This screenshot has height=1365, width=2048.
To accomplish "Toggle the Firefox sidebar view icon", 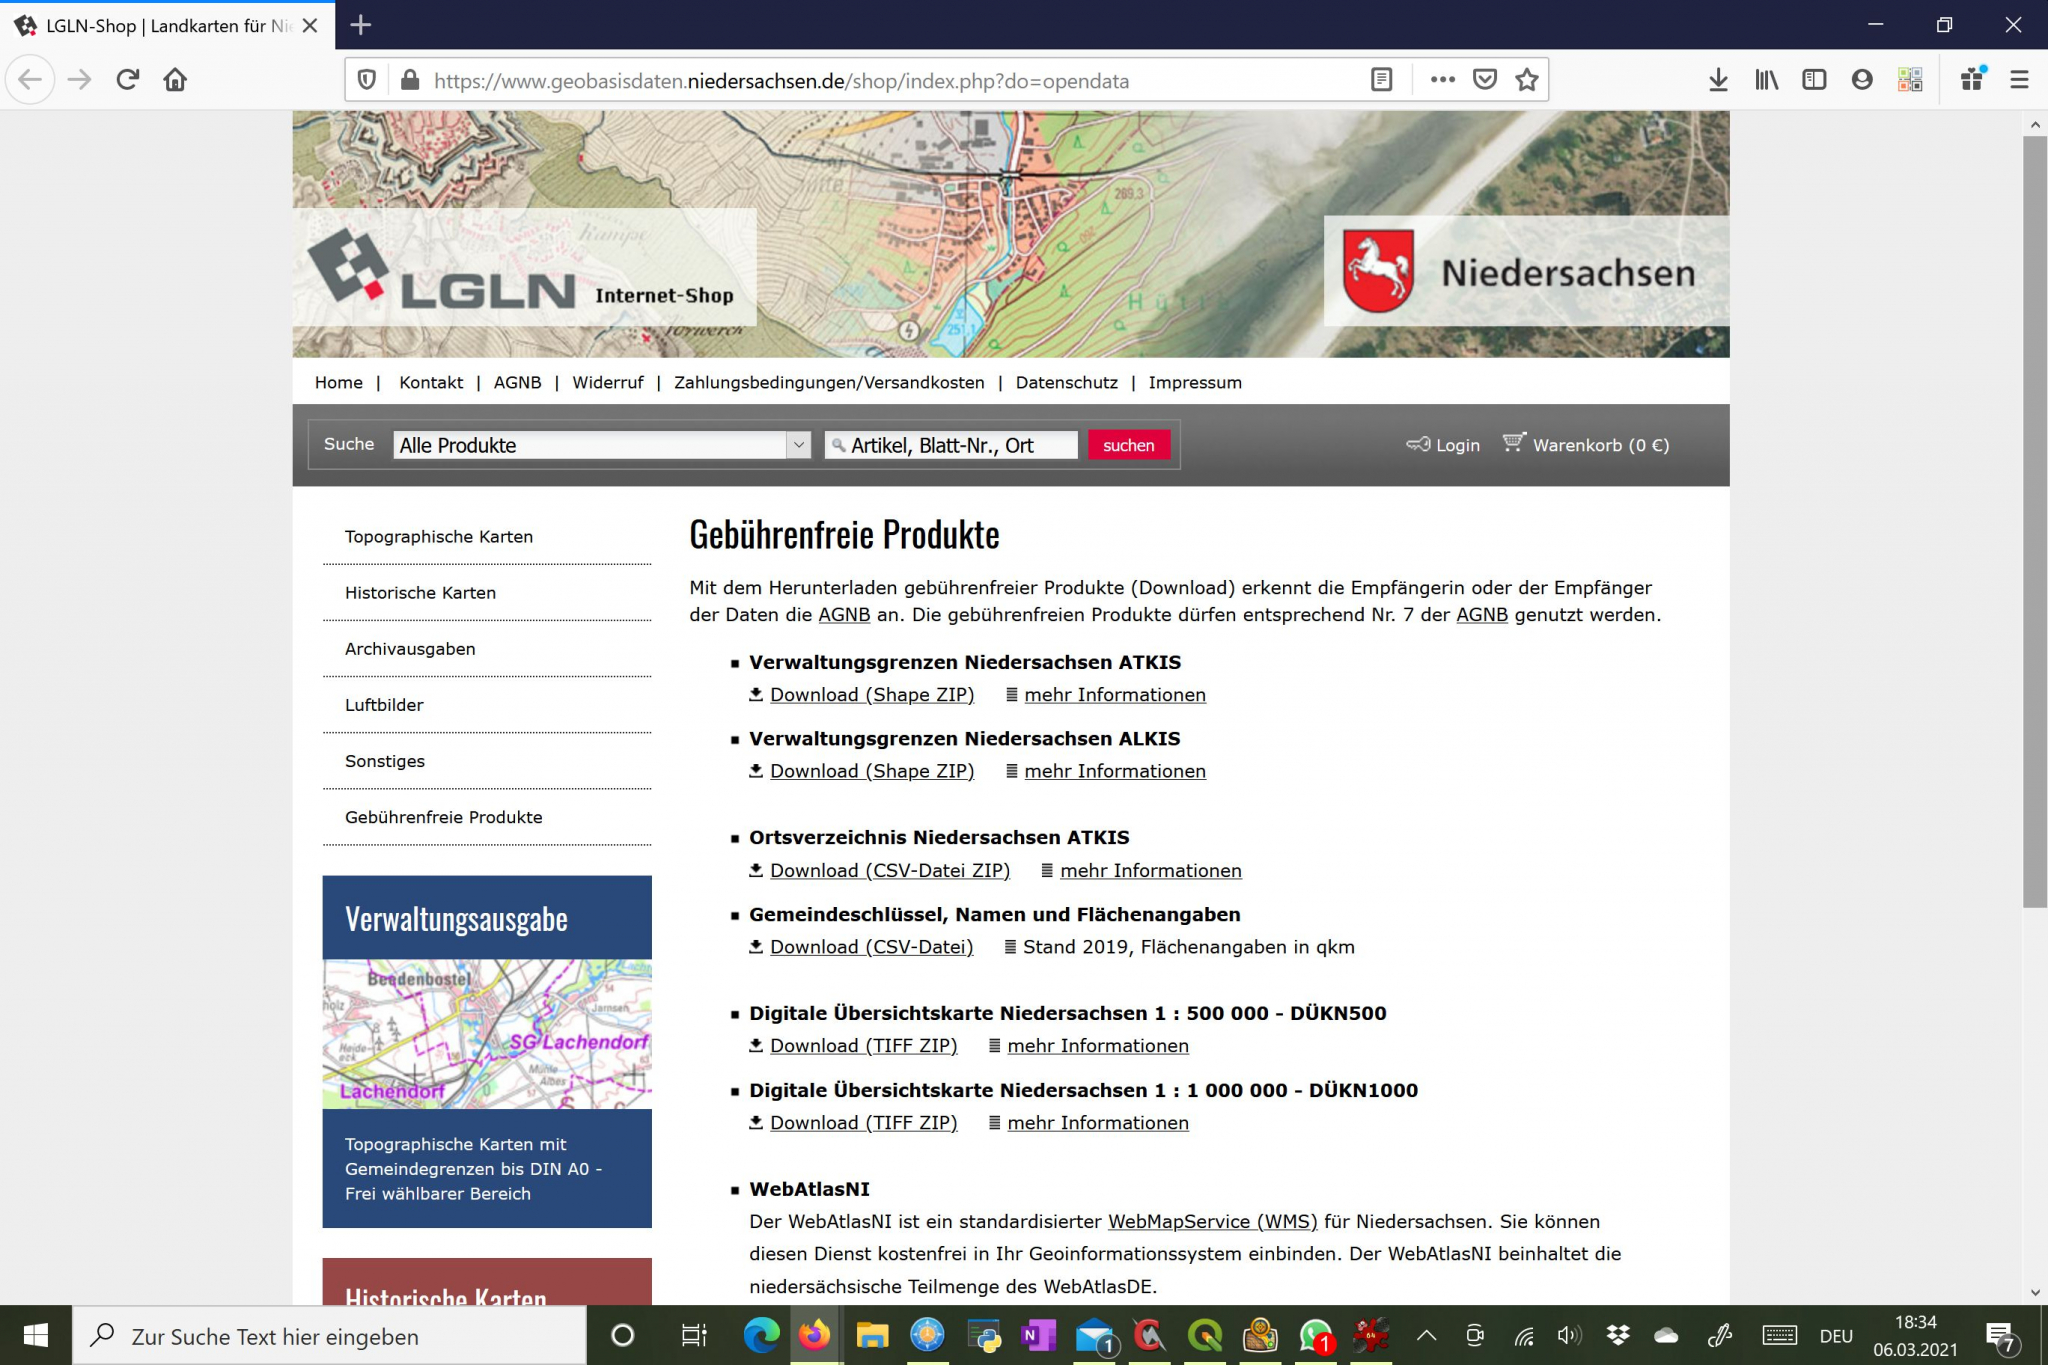I will click(1814, 80).
